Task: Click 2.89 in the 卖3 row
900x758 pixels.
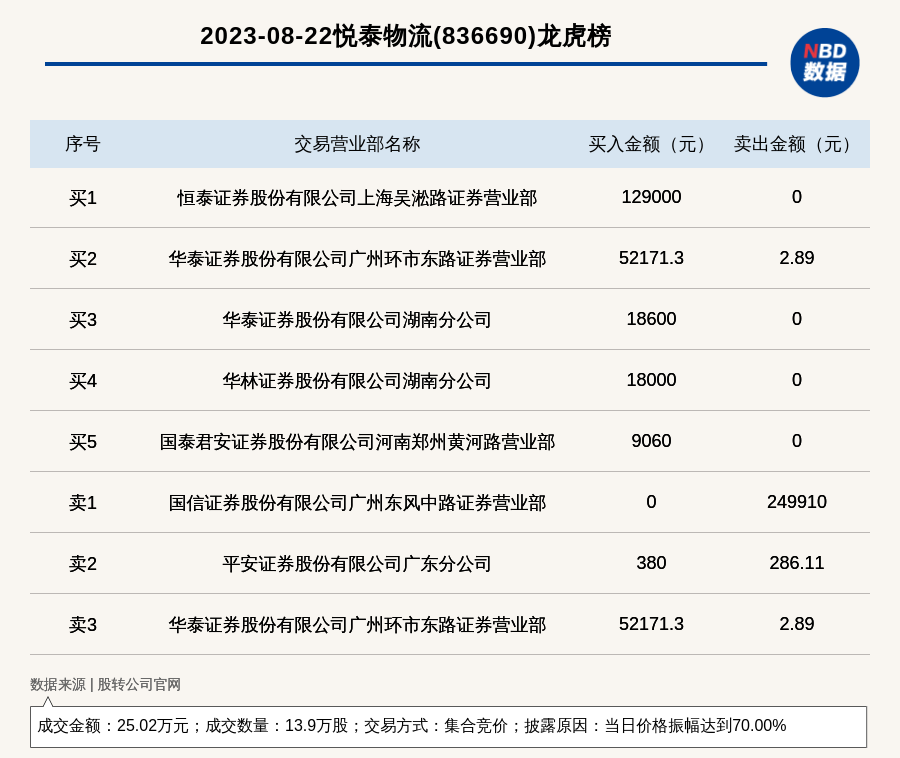Action: [796, 623]
